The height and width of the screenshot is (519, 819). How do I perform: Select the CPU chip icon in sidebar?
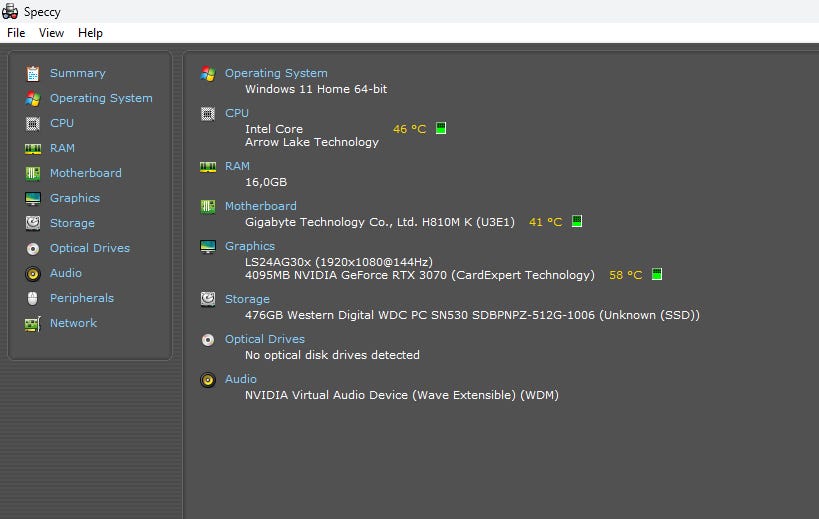coord(33,123)
